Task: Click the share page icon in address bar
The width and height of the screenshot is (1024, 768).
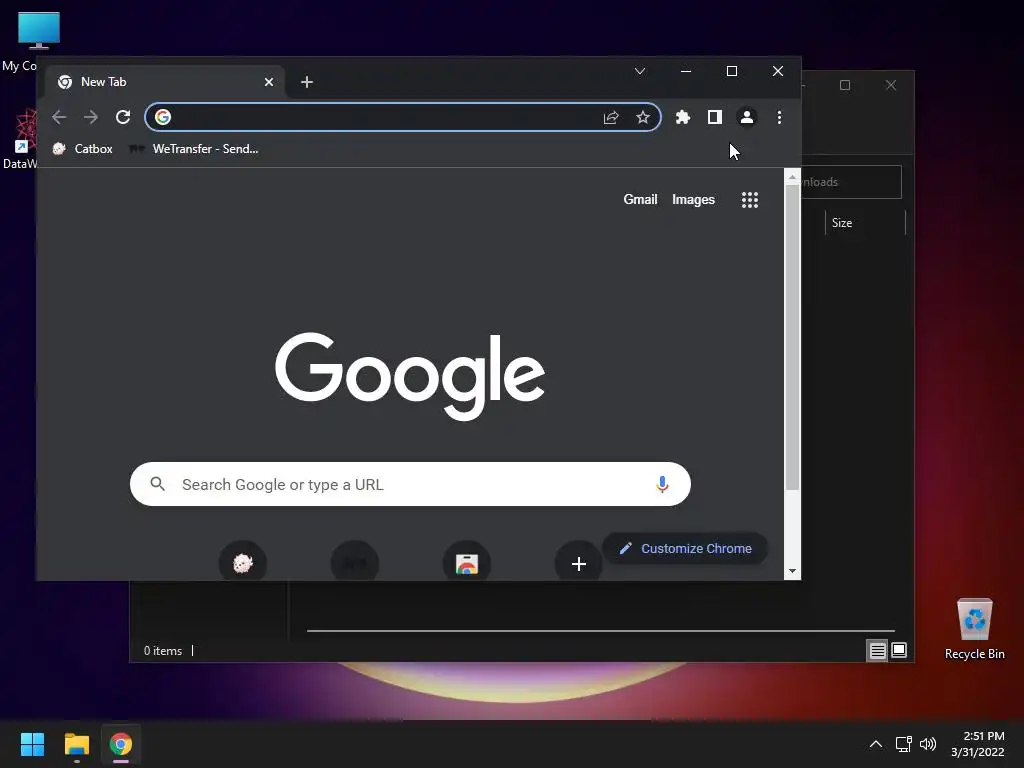Action: 611,117
